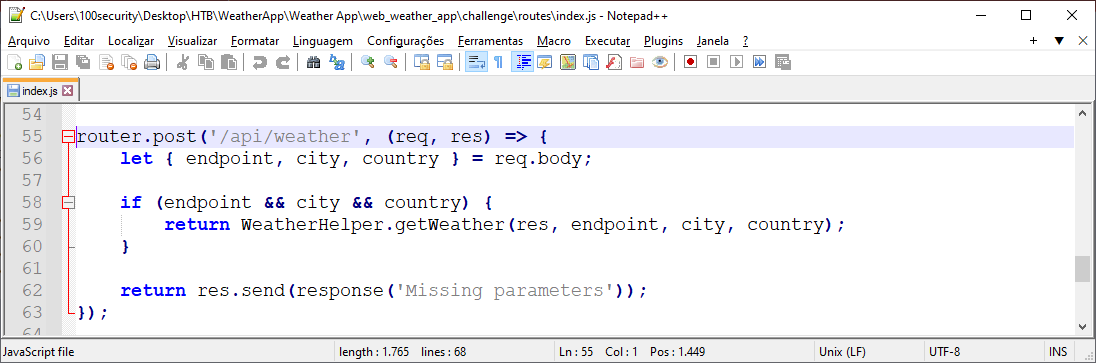Open Folder as Workspace icon
The height and width of the screenshot is (363, 1096).
click(x=636, y=62)
